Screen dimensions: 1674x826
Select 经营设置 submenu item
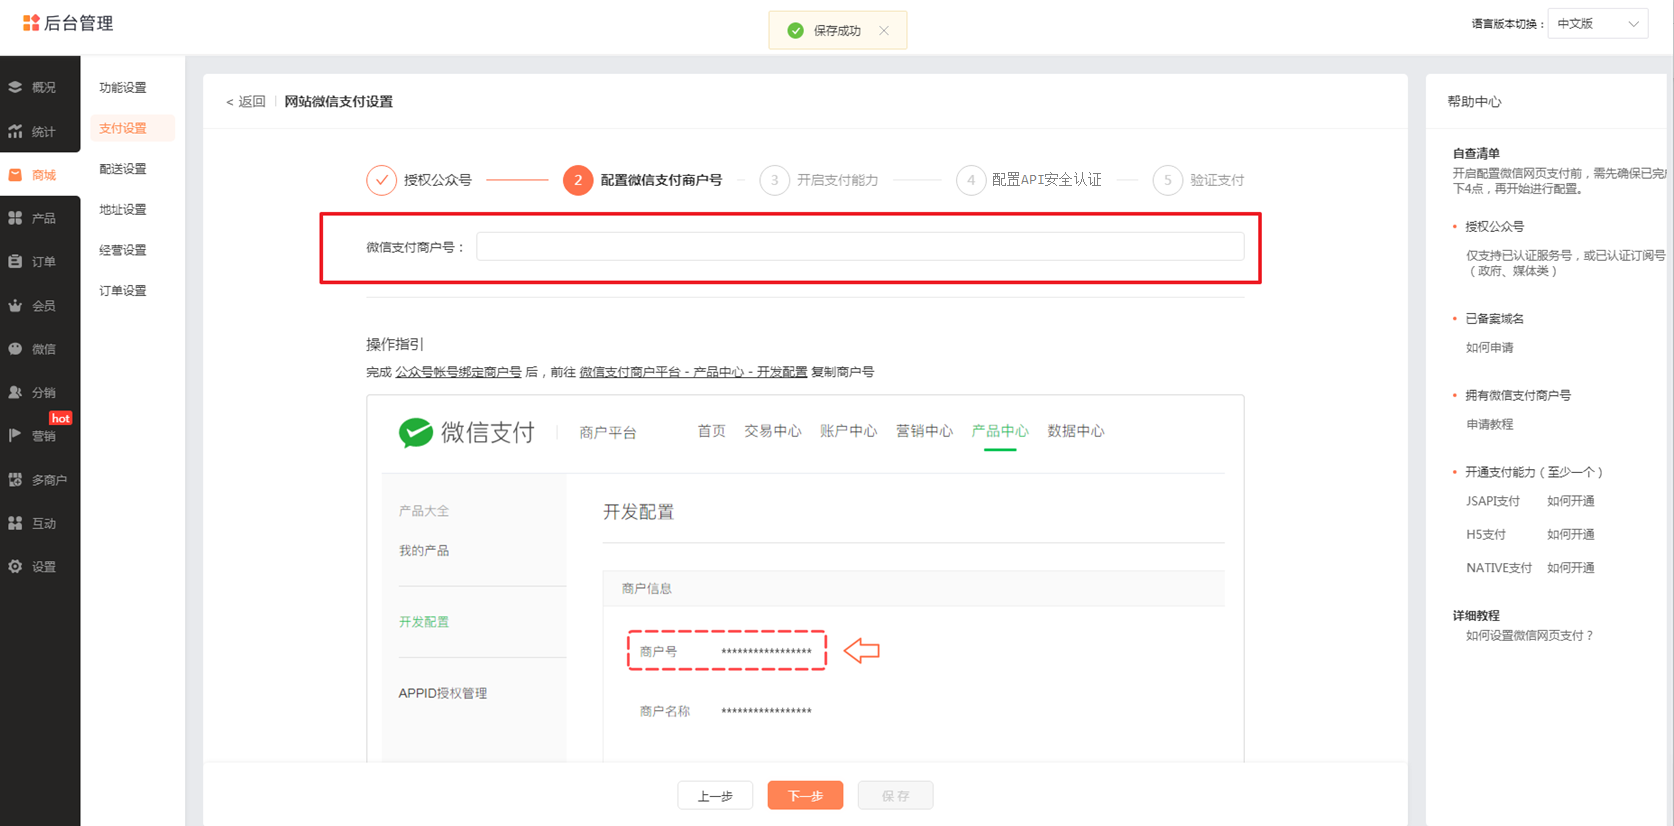coord(123,250)
